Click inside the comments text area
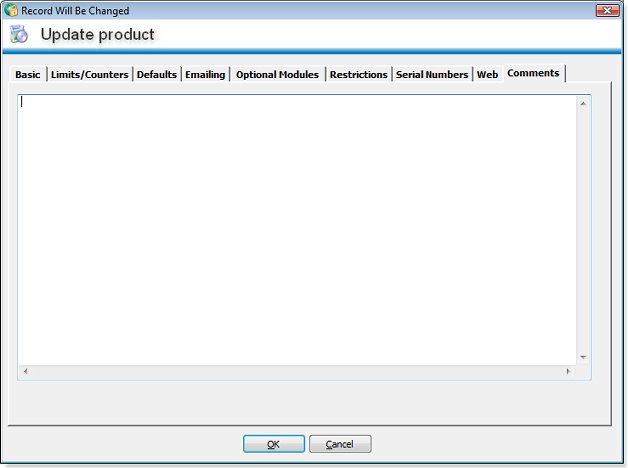This screenshot has width=628, height=468. (296, 230)
